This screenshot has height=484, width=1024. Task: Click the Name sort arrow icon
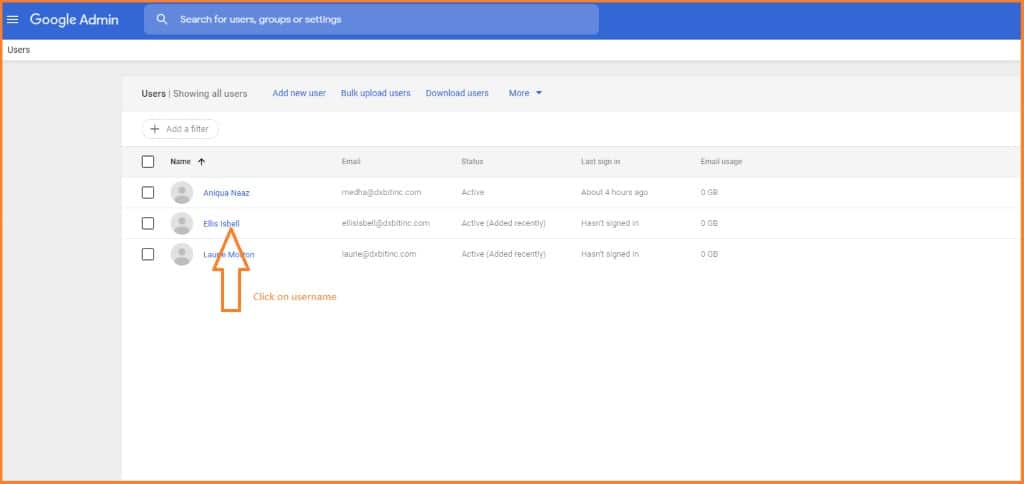tap(201, 161)
